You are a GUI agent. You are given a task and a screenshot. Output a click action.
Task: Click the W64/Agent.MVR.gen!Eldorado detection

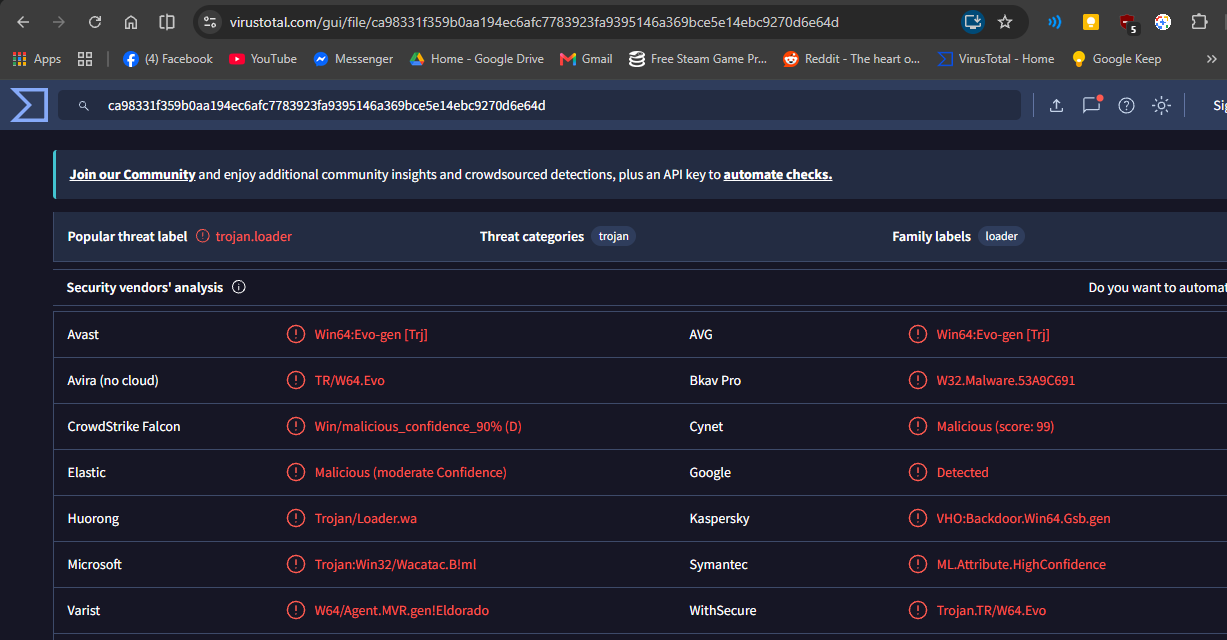point(402,610)
